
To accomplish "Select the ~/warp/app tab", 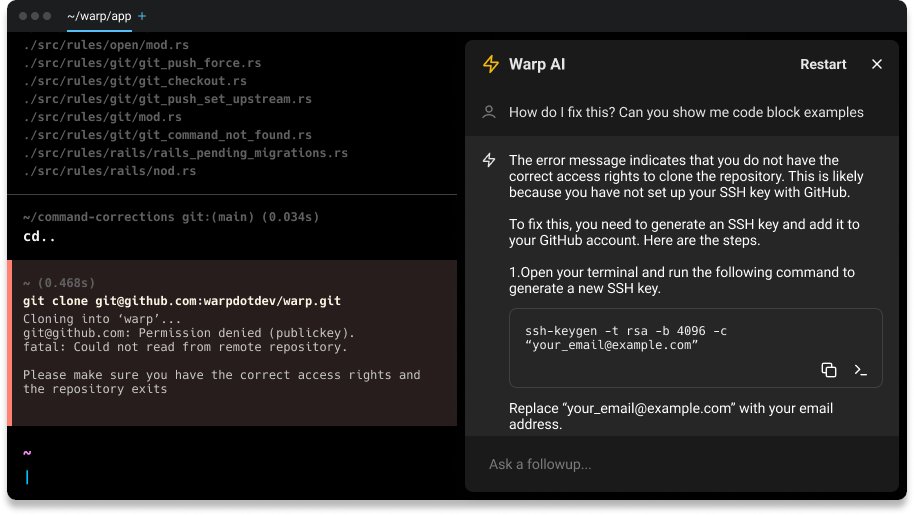I will [x=99, y=16].
